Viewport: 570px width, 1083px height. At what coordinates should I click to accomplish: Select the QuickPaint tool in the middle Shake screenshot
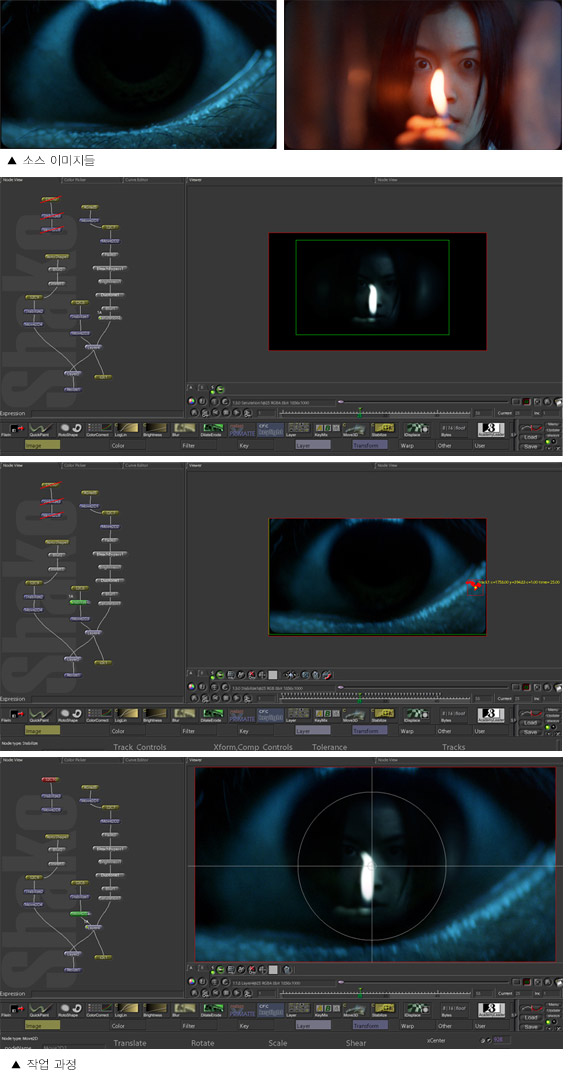(41, 714)
